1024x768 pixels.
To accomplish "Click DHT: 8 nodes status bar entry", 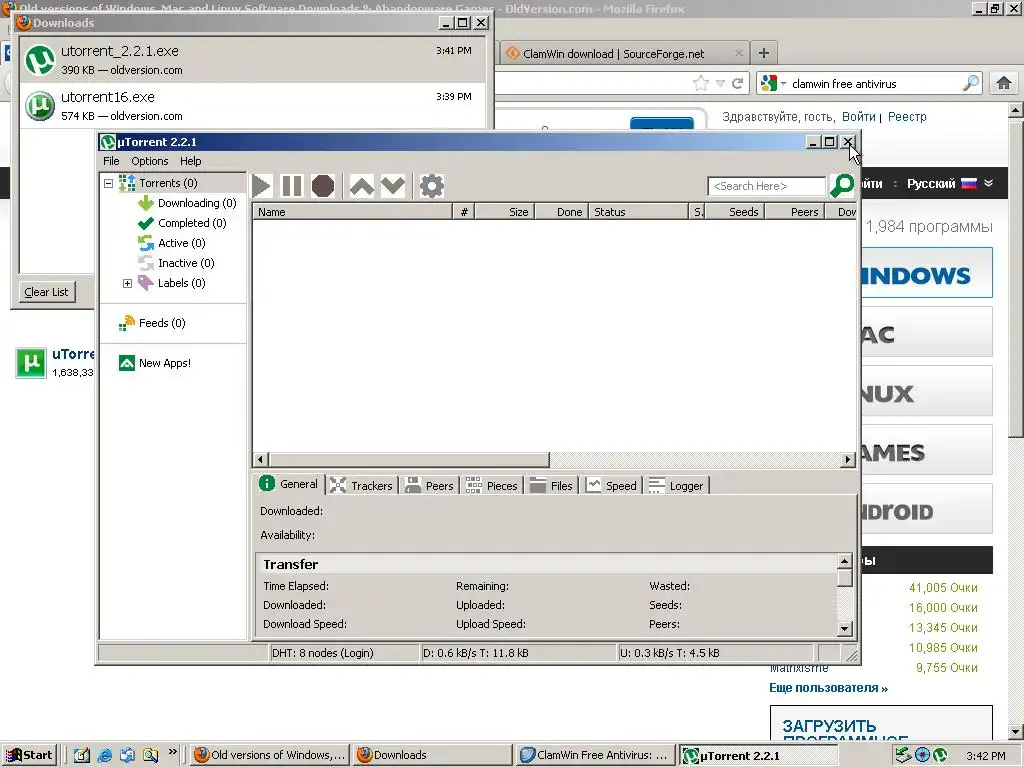I will (344, 653).
